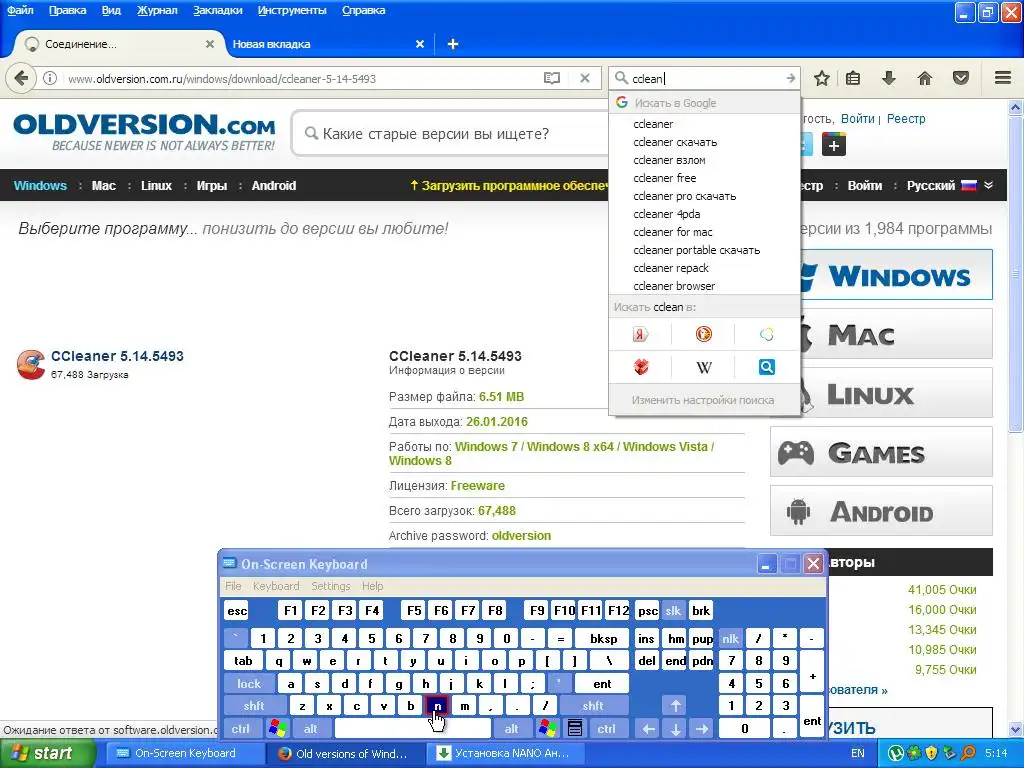Toggle the left alt key on keyboard
The image size is (1024, 768).
pos(311,728)
